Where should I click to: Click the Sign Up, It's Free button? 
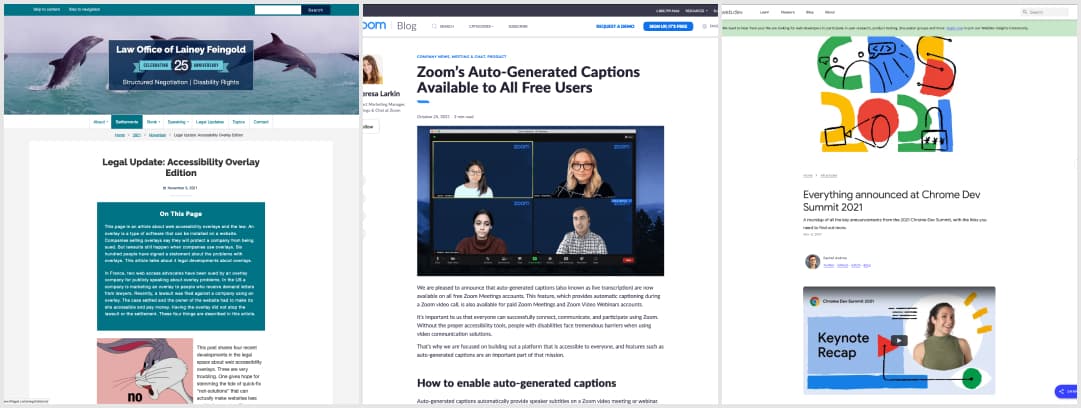click(668, 26)
